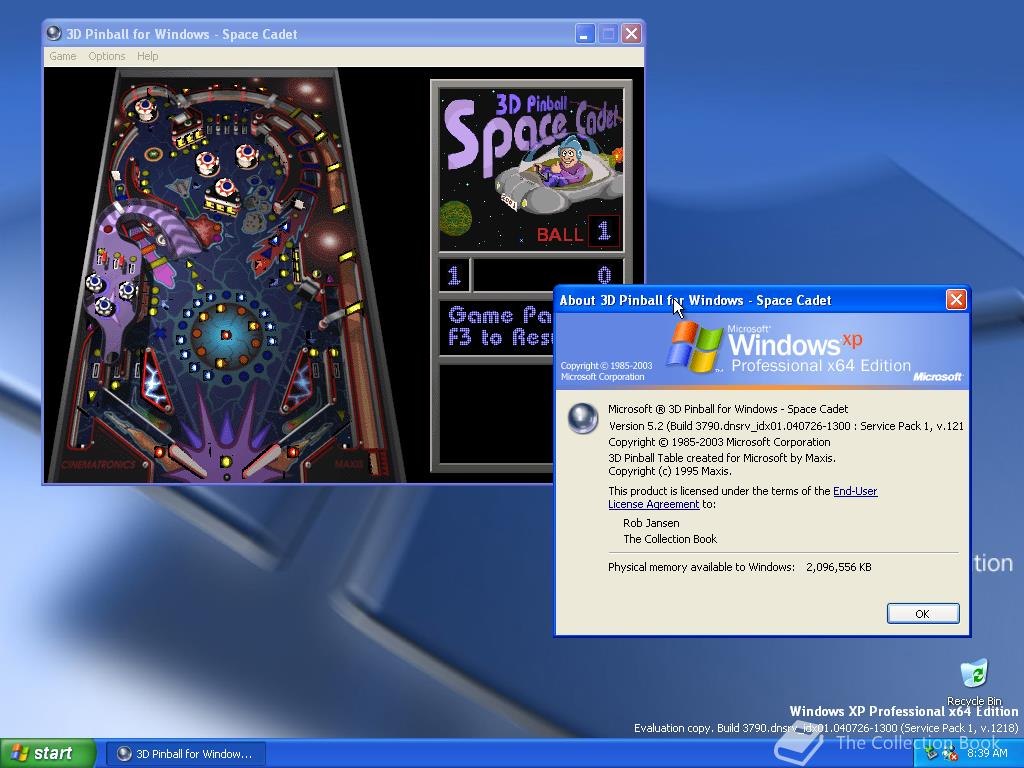
Task: Click the Start button
Action: (x=47, y=754)
